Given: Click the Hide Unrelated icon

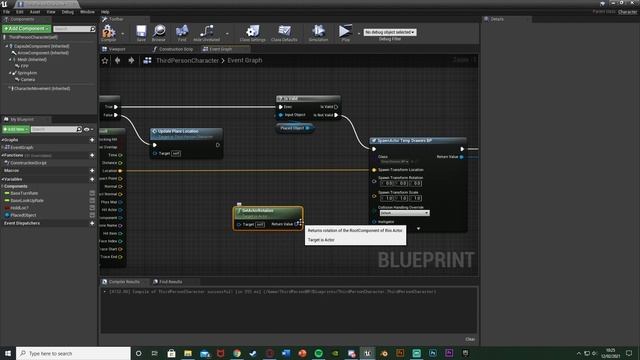Looking at the screenshot, I should point(207,31).
